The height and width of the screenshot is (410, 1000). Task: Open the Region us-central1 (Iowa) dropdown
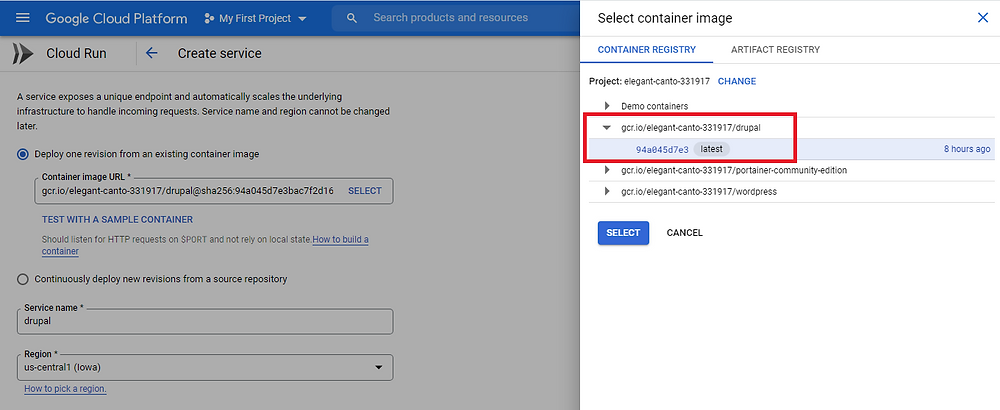click(205, 367)
